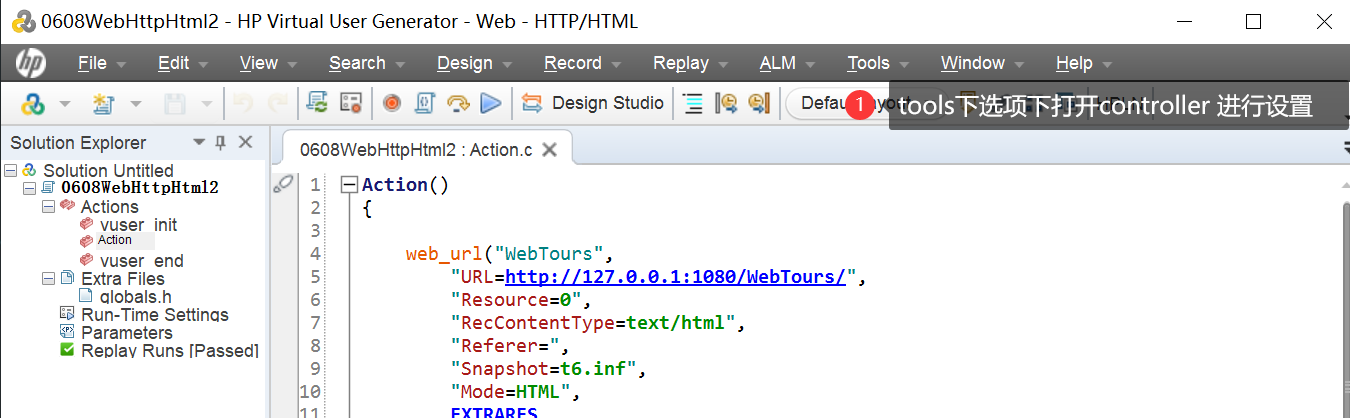Screen dimensions: 1350x418
Task: Open Design Studio
Action: (593, 103)
